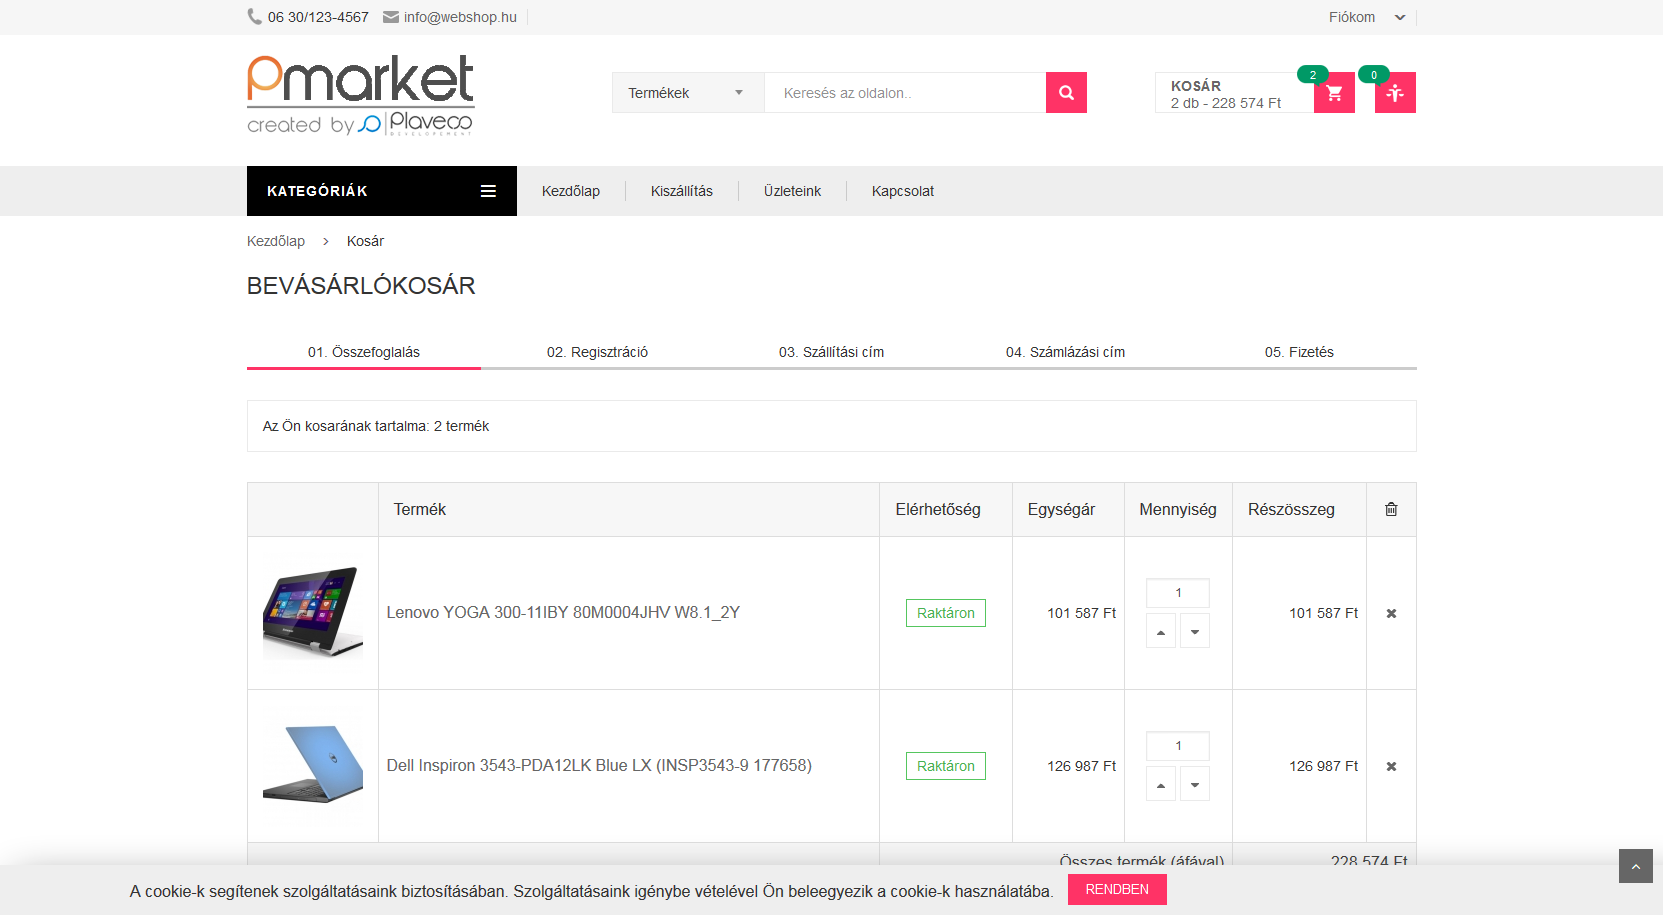Click the trash icon in table header
Image resolution: width=1663 pixels, height=915 pixels.
(x=1391, y=509)
